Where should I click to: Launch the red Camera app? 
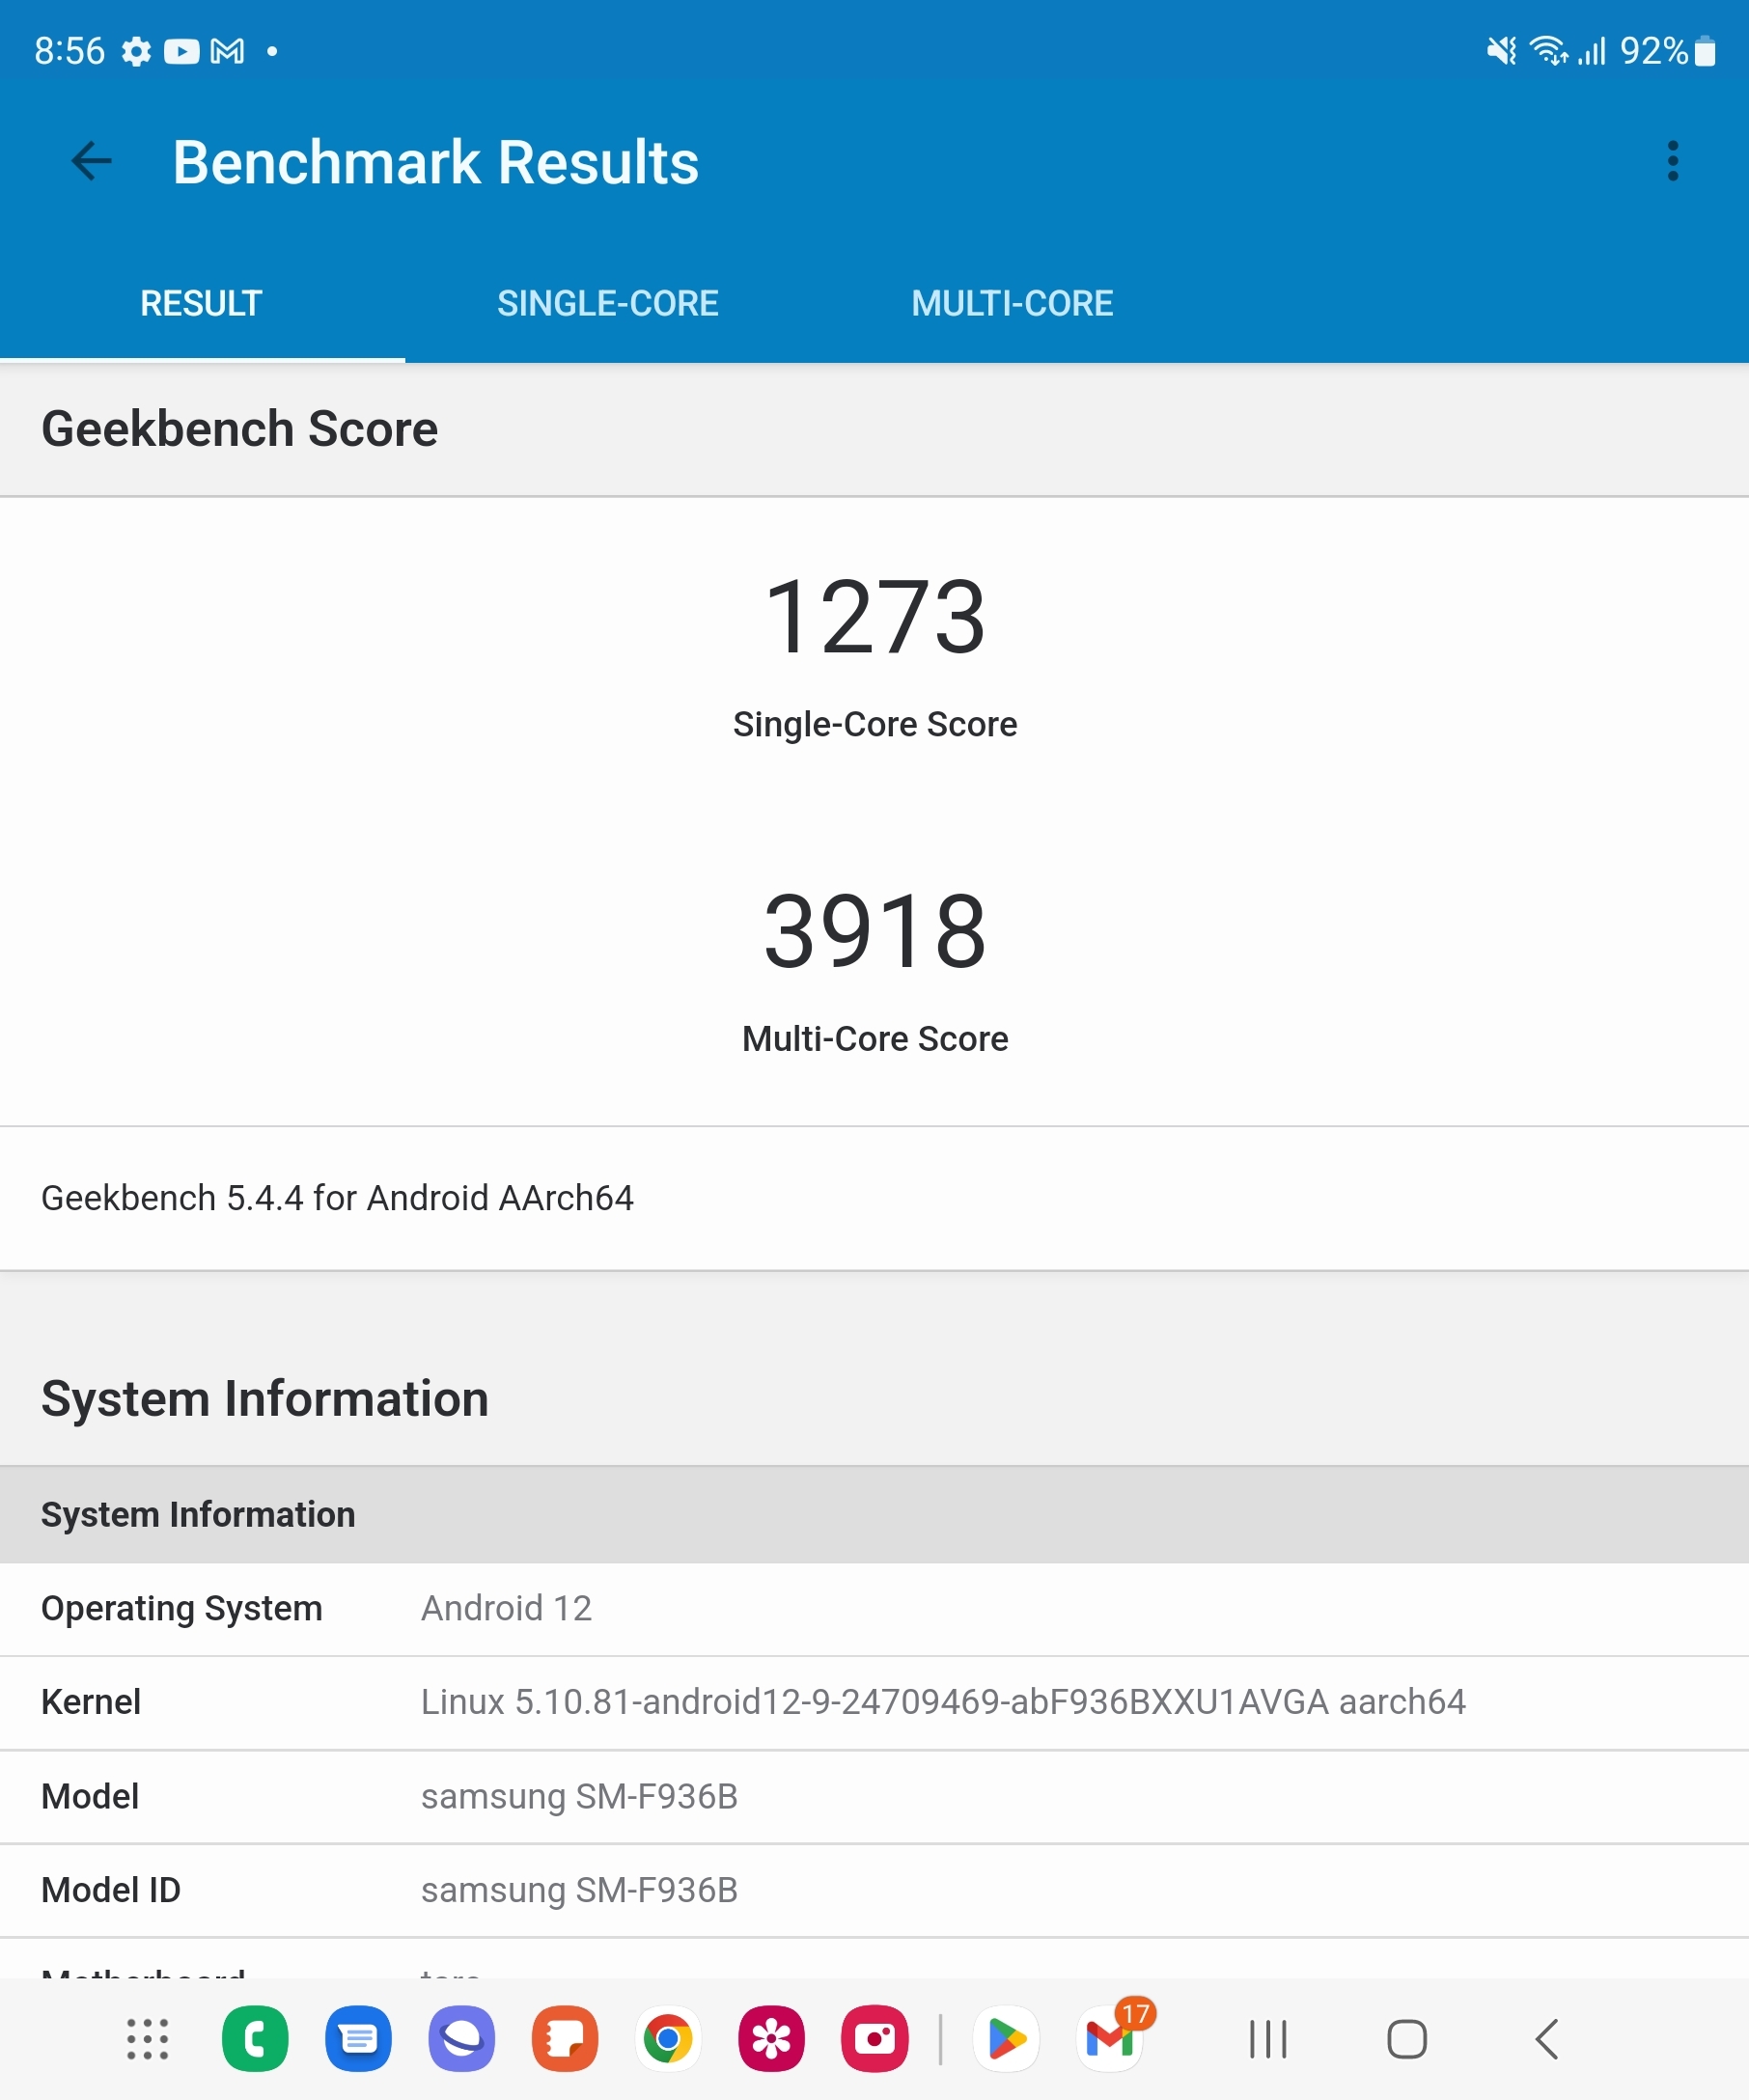874,2039
